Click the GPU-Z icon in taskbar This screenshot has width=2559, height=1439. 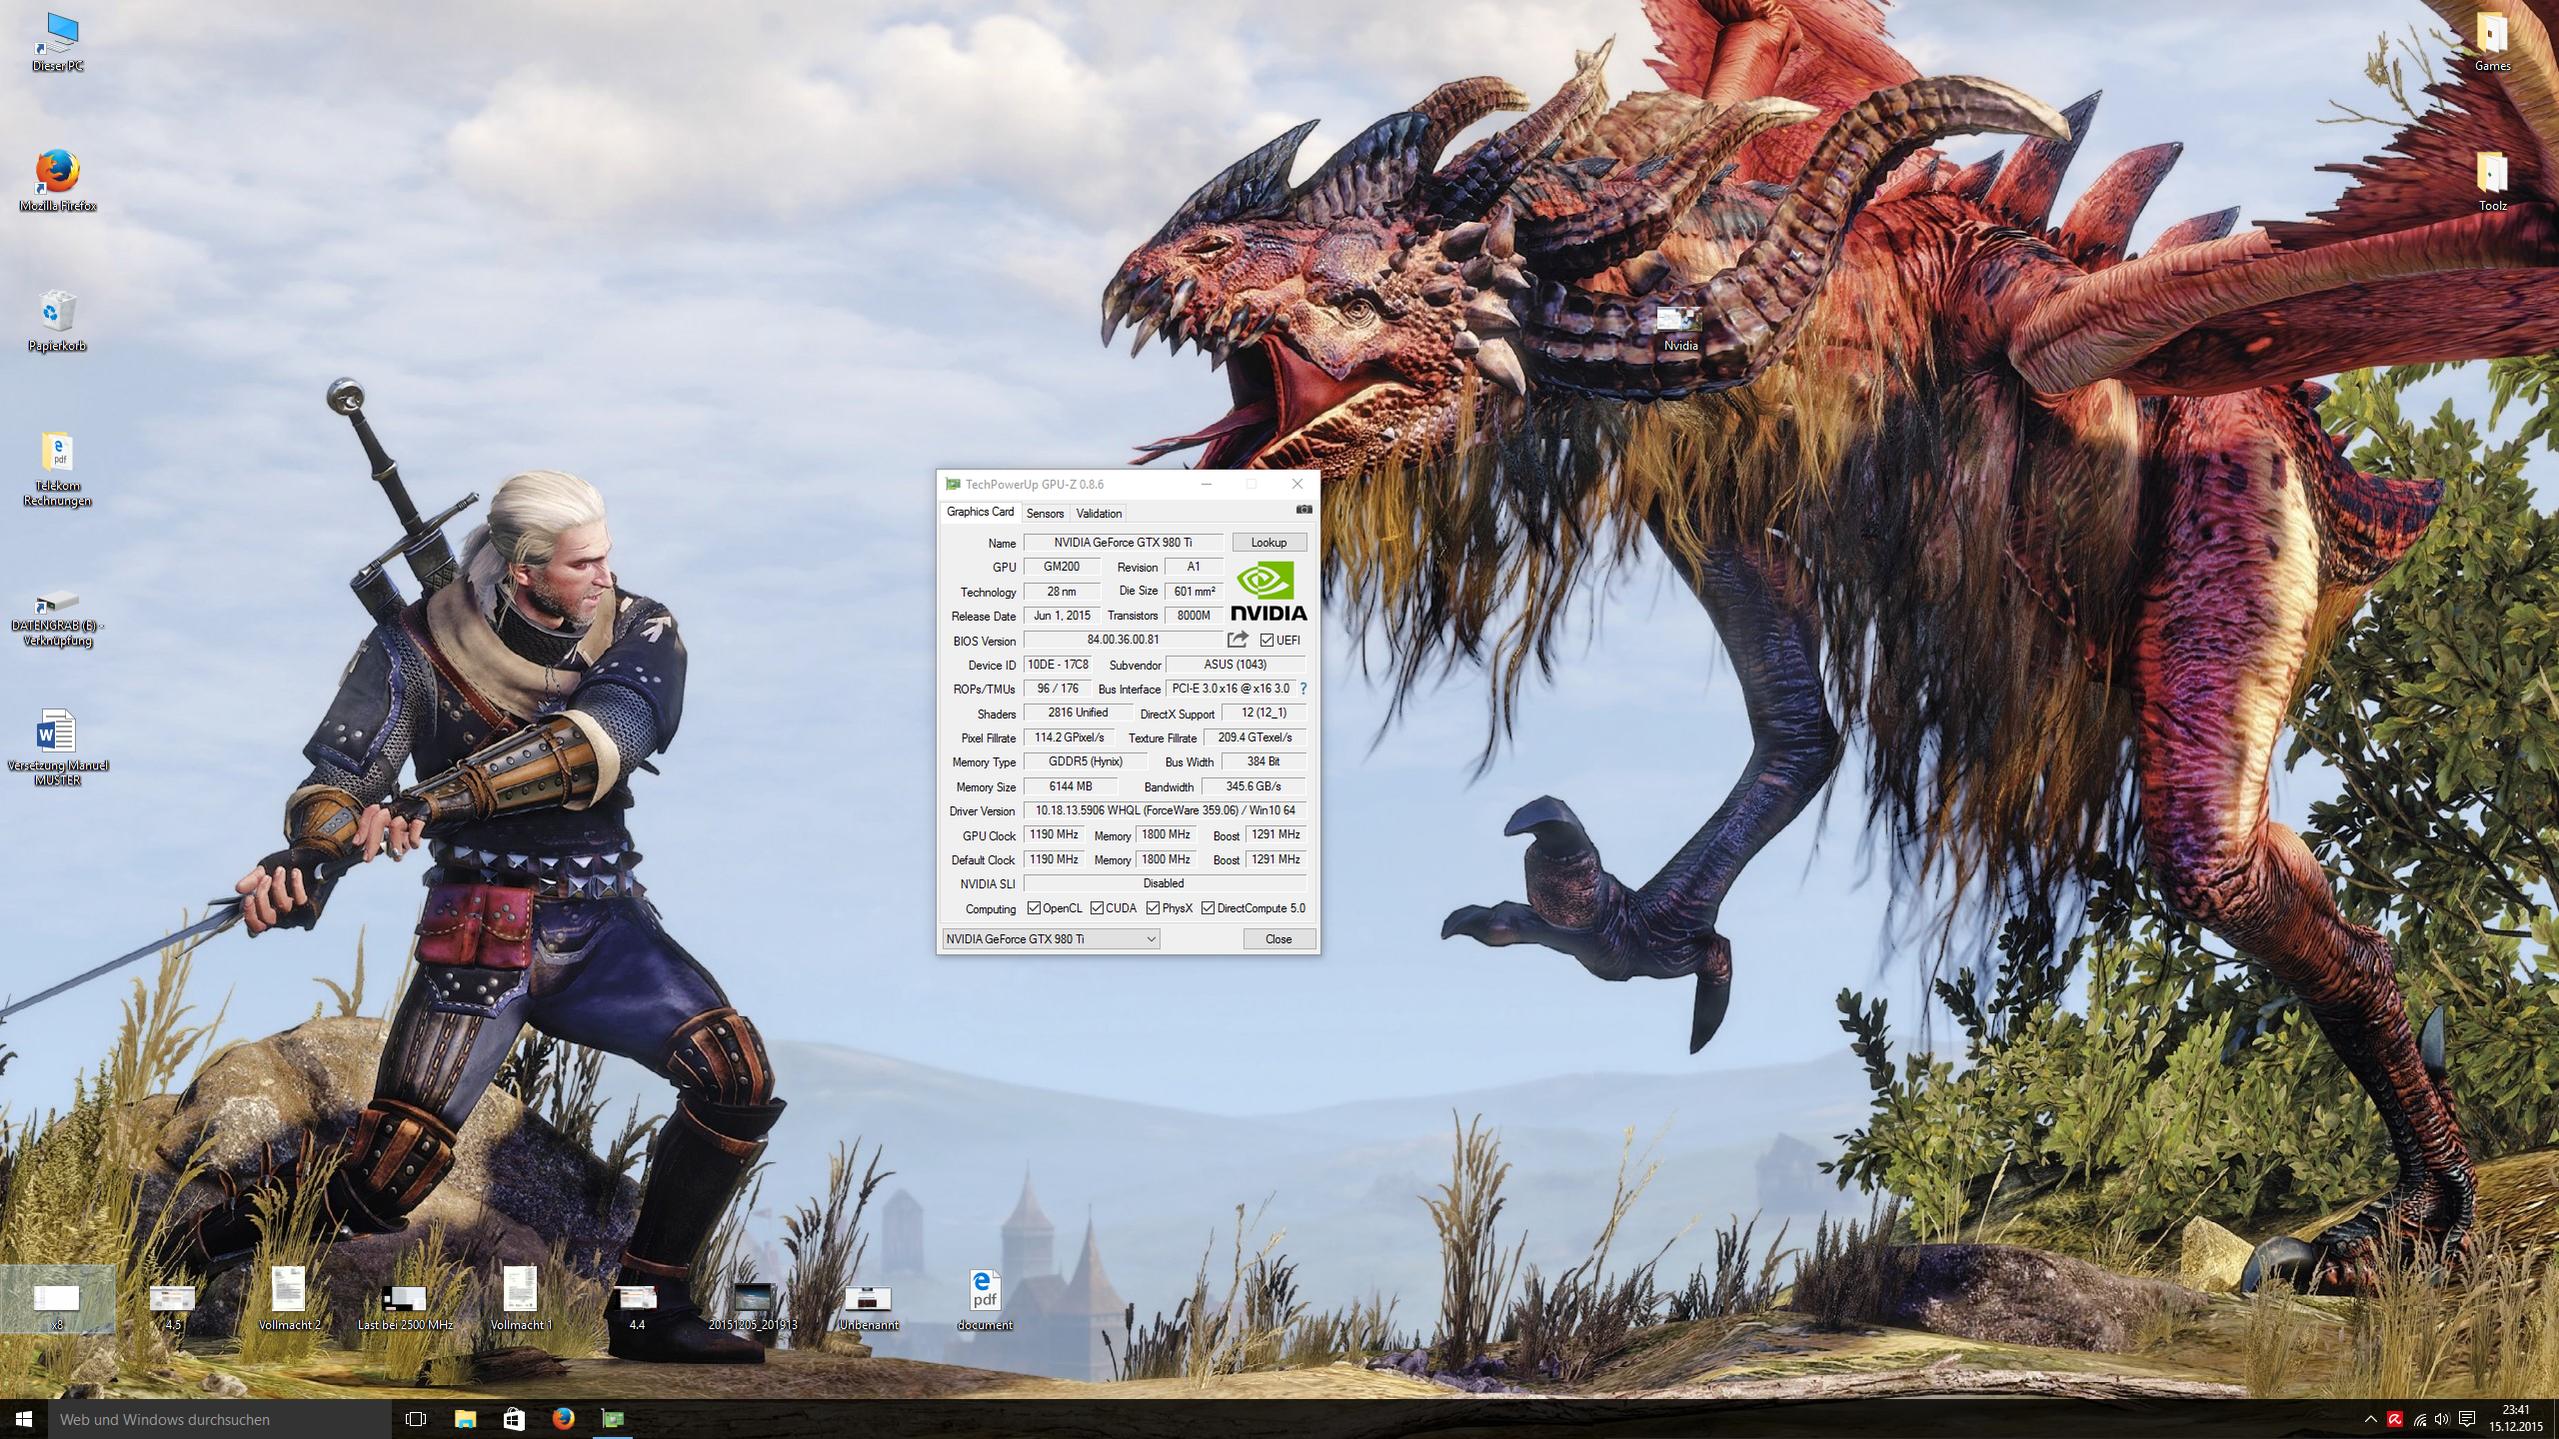612,1419
